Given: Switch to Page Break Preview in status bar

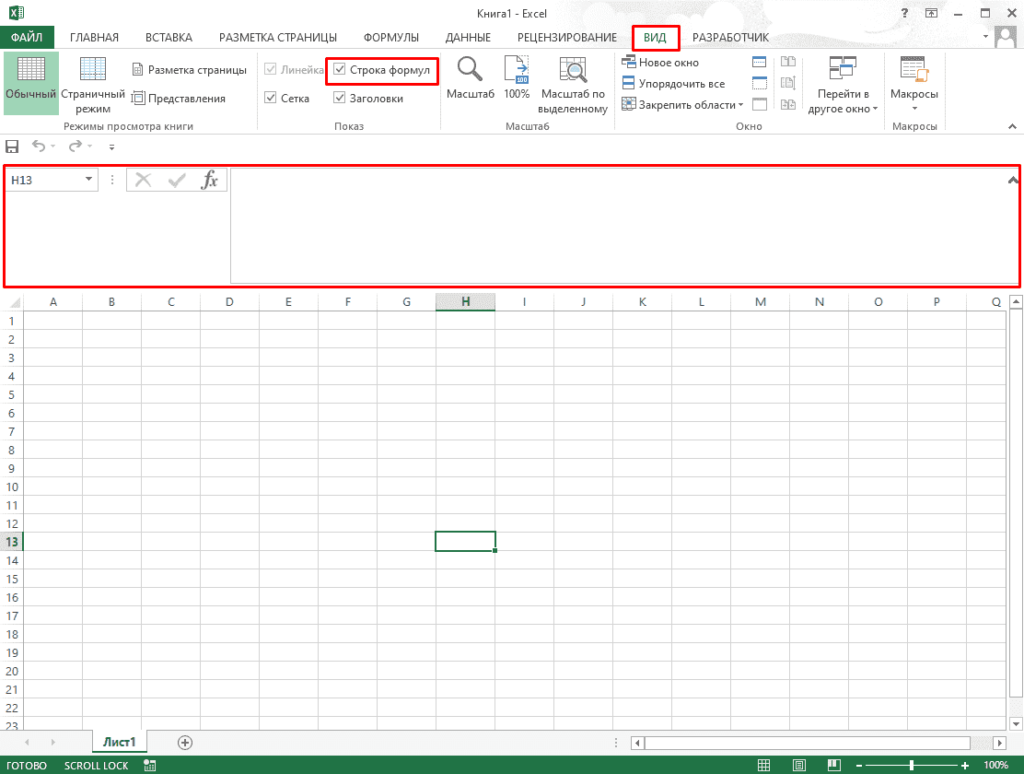Looking at the screenshot, I should coord(834,765).
